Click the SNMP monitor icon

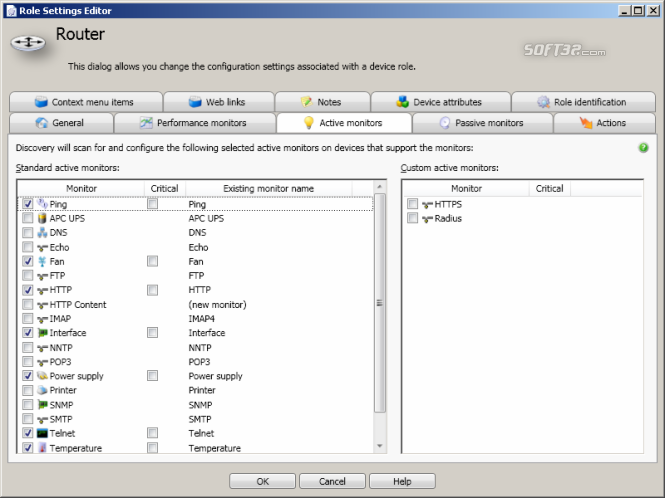point(42,405)
